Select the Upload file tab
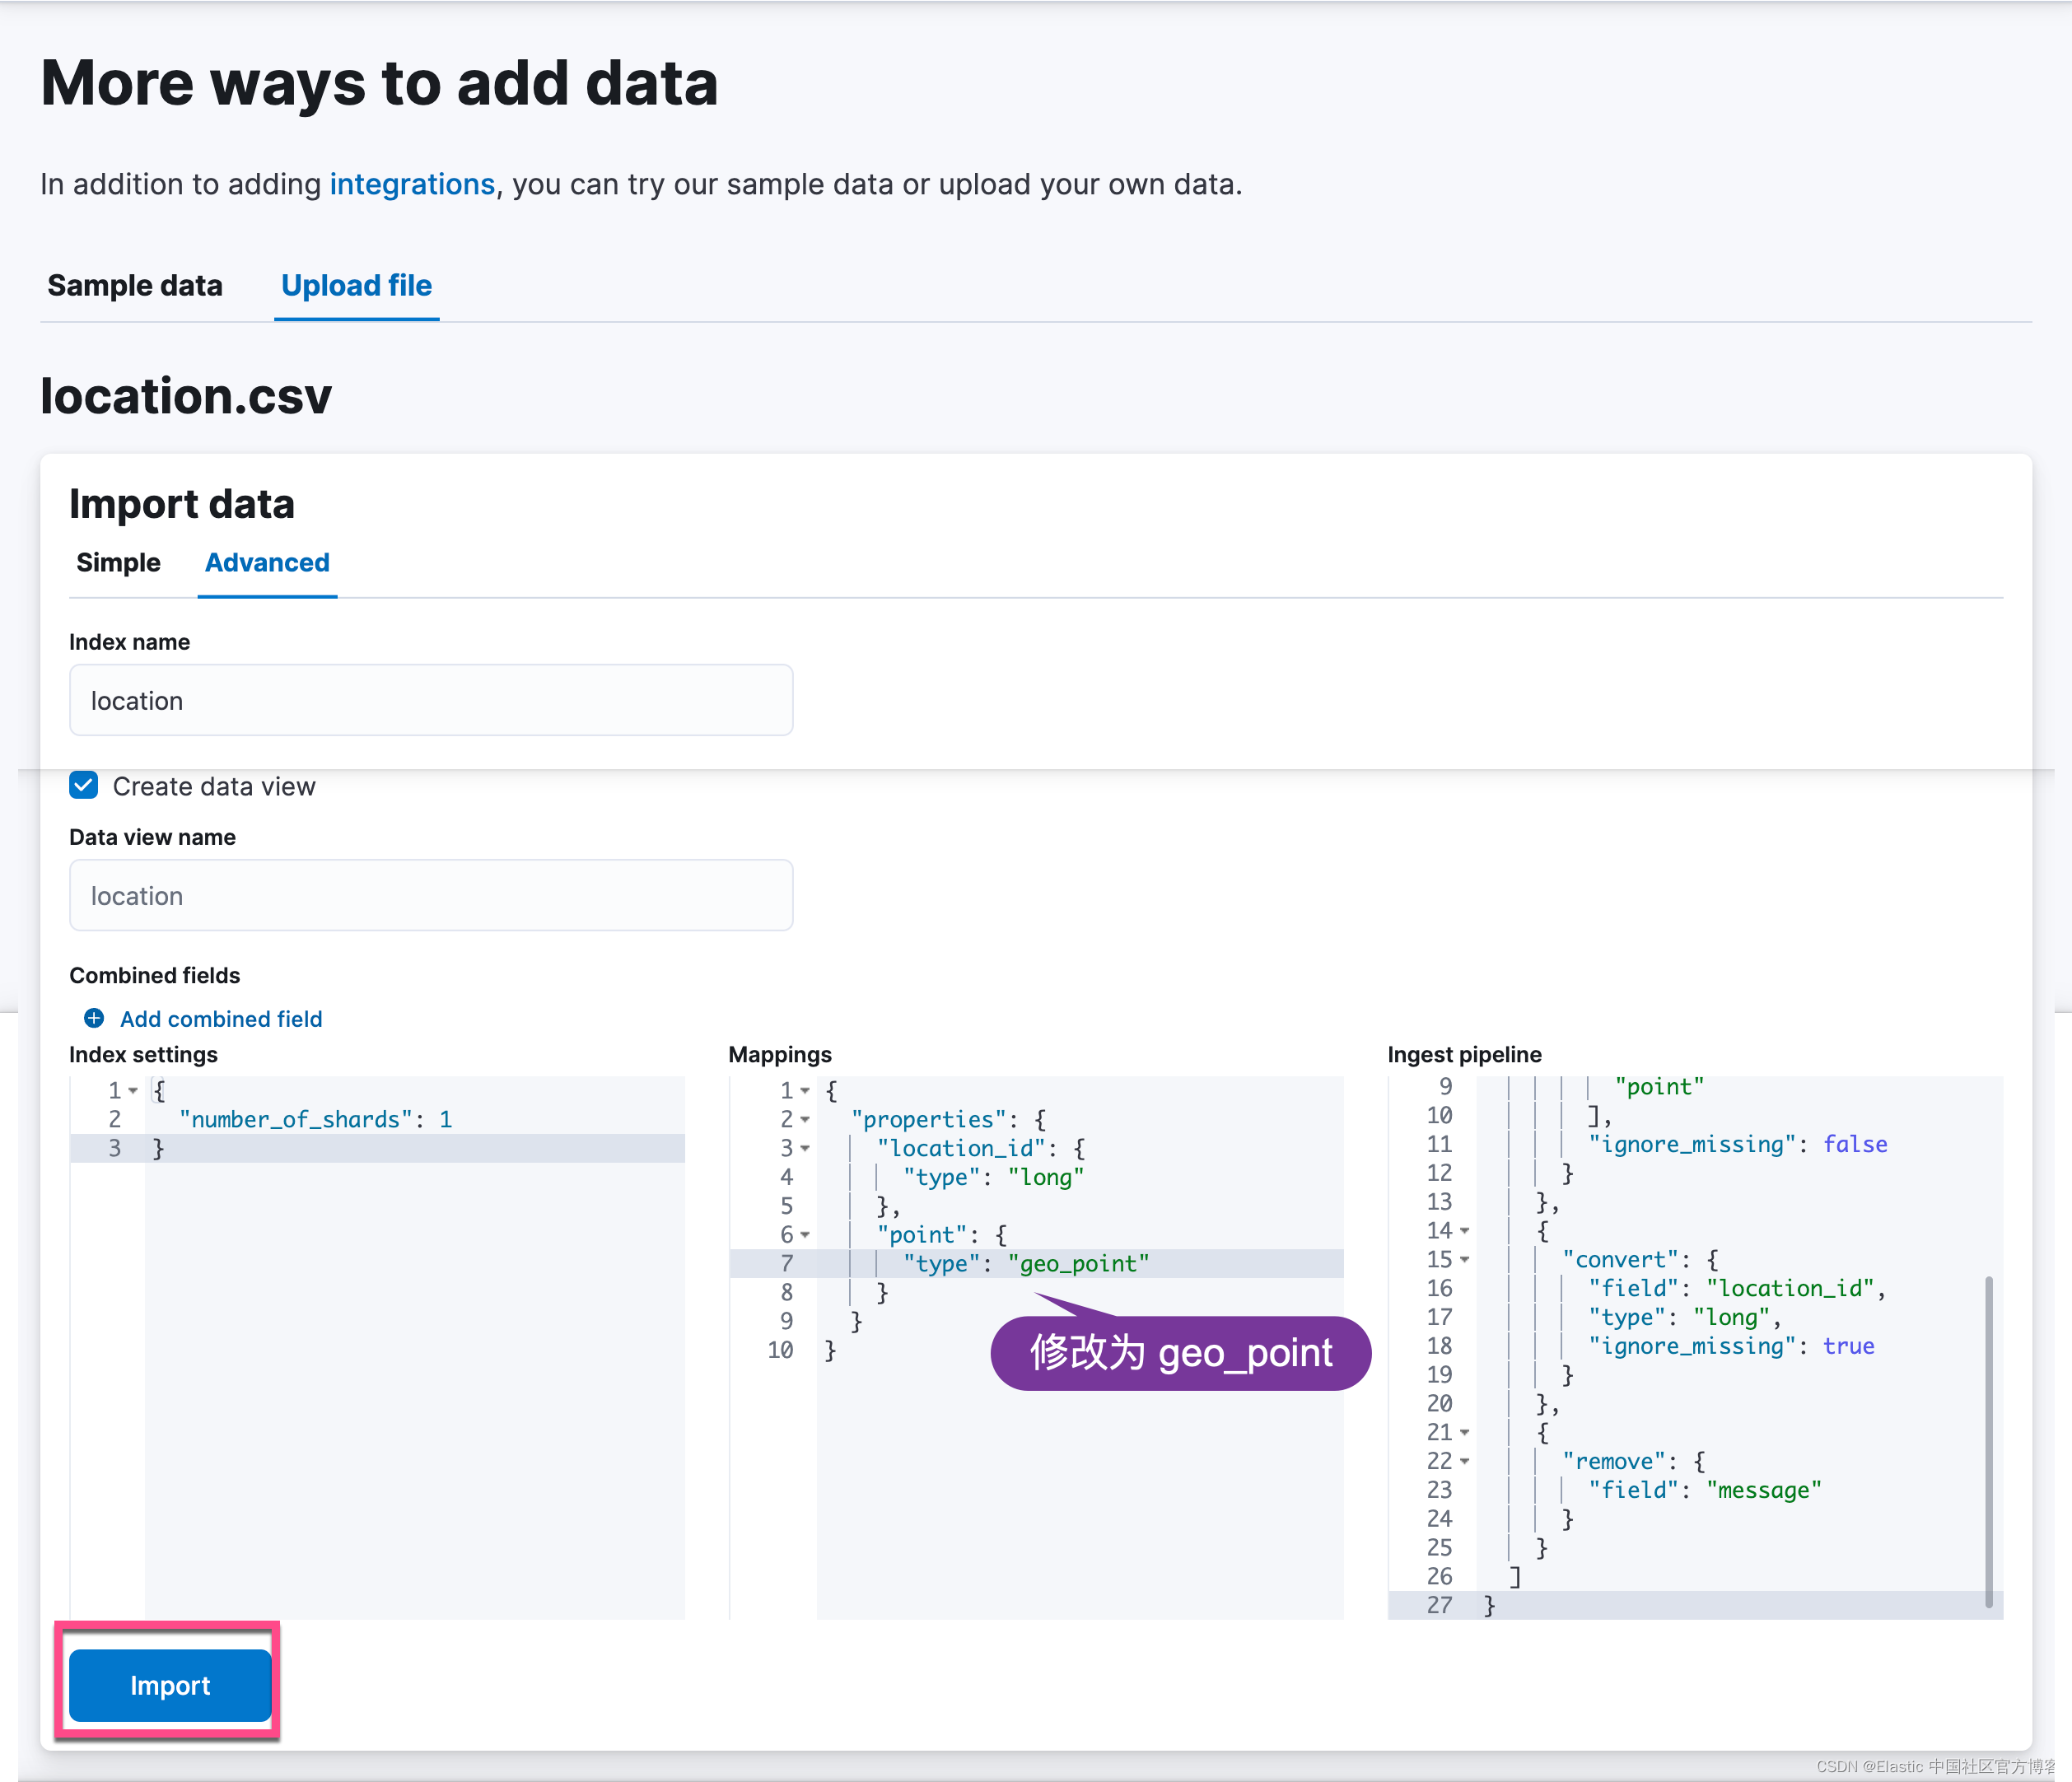Image resolution: width=2072 pixels, height=1782 pixels. (356, 286)
